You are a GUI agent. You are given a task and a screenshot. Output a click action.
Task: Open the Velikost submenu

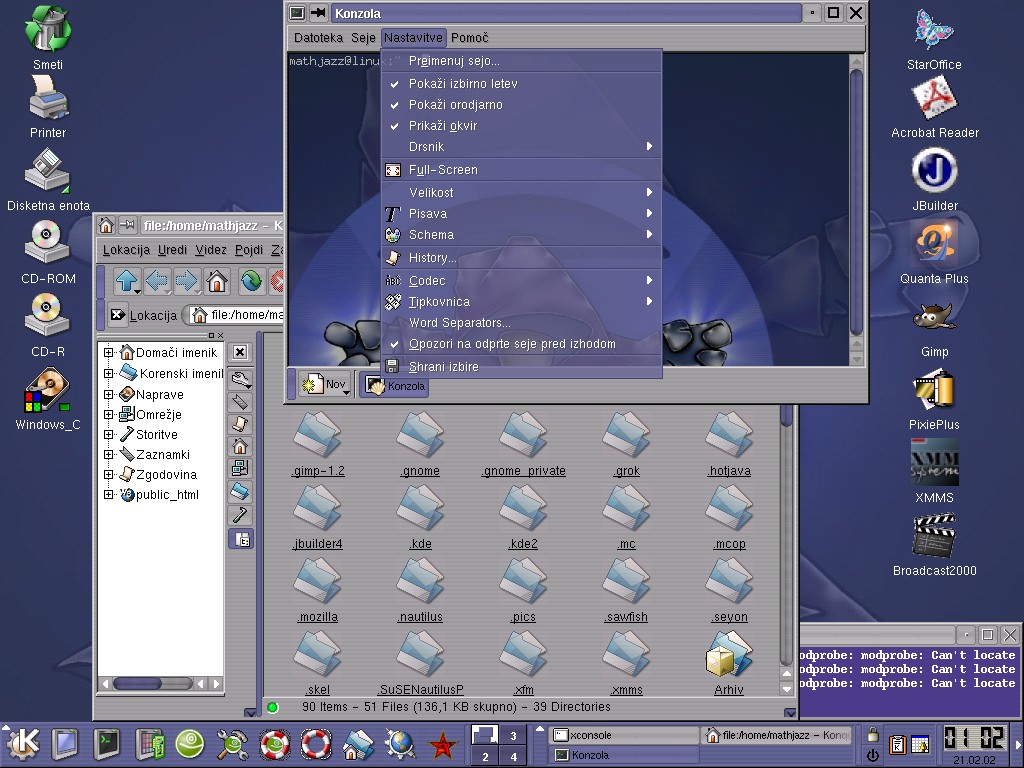pyautogui.click(x=521, y=192)
